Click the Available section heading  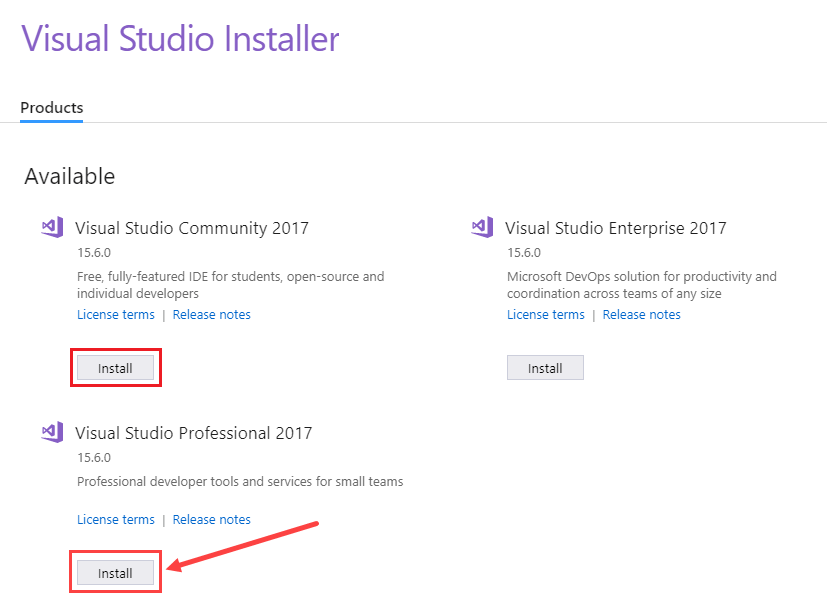(x=70, y=177)
